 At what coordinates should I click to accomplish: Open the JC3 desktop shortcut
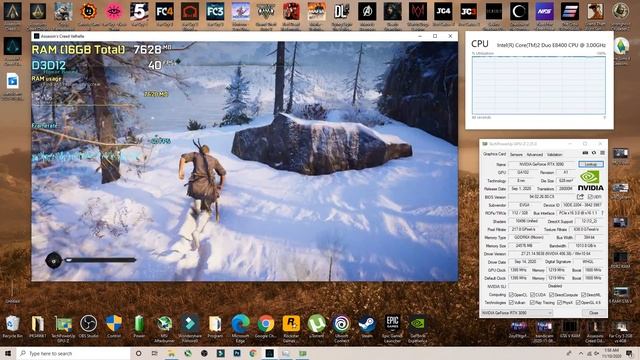pos(468,12)
